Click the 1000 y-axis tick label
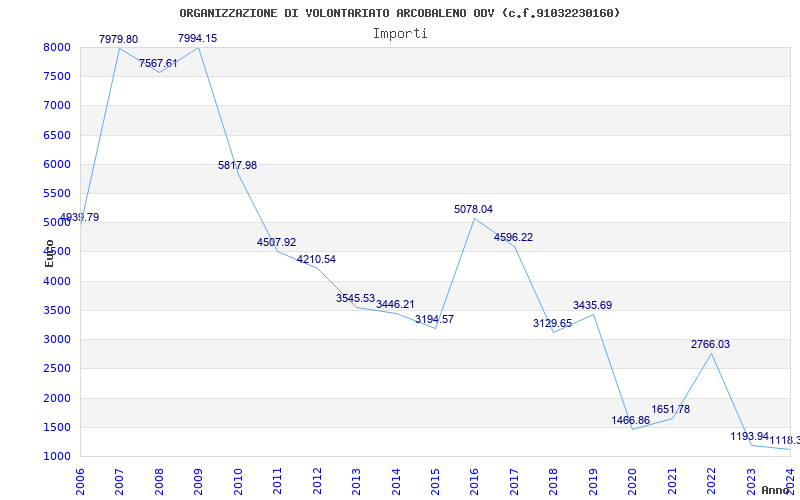 [57, 456]
